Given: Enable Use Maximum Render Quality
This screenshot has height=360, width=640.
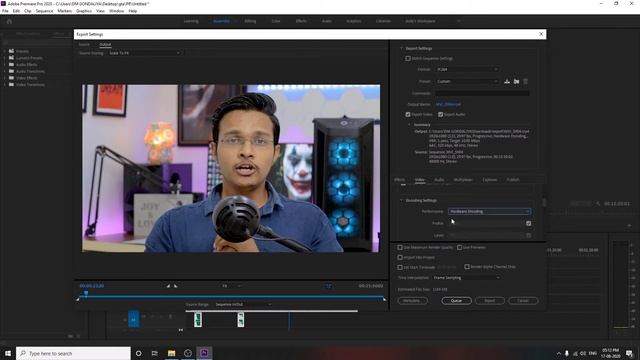Looking at the screenshot, I should pyautogui.click(x=400, y=247).
